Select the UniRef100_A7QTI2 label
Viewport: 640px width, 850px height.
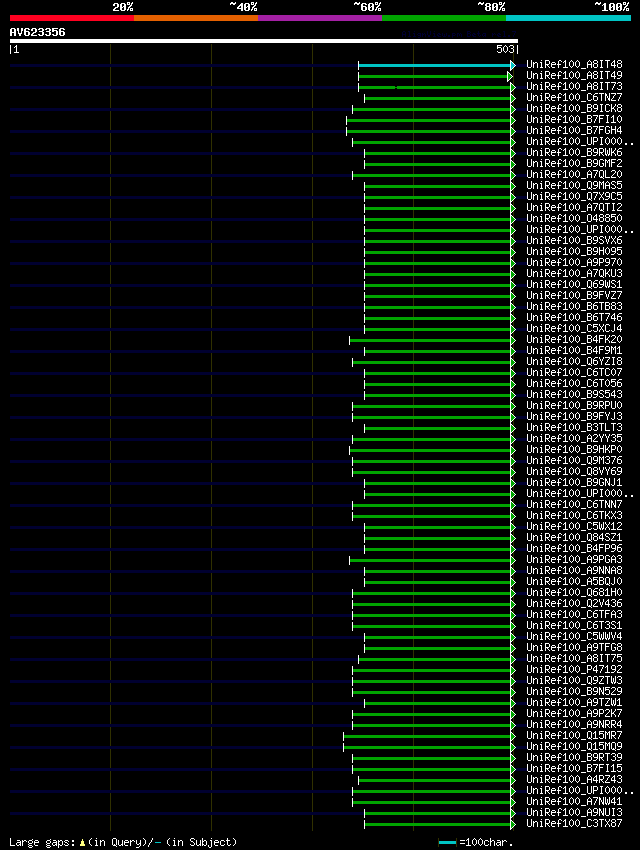(x=574, y=207)
